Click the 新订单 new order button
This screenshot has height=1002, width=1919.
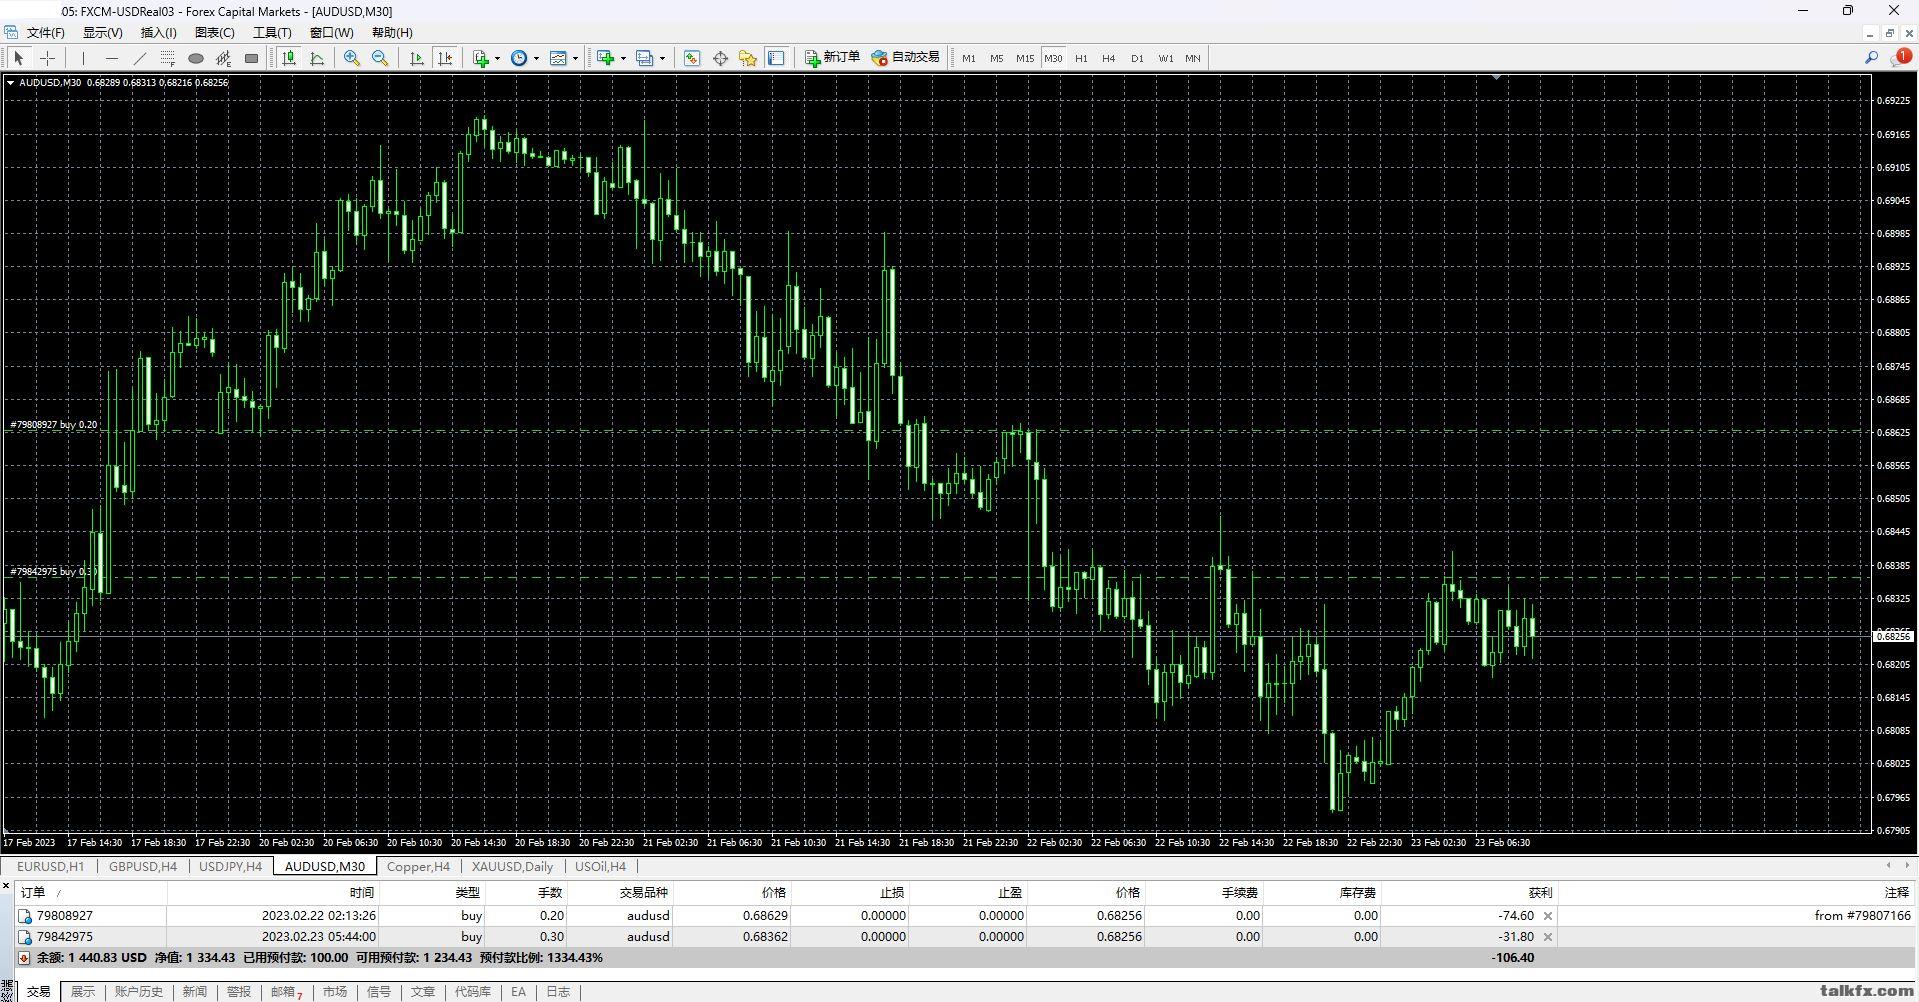coord(832,58)
